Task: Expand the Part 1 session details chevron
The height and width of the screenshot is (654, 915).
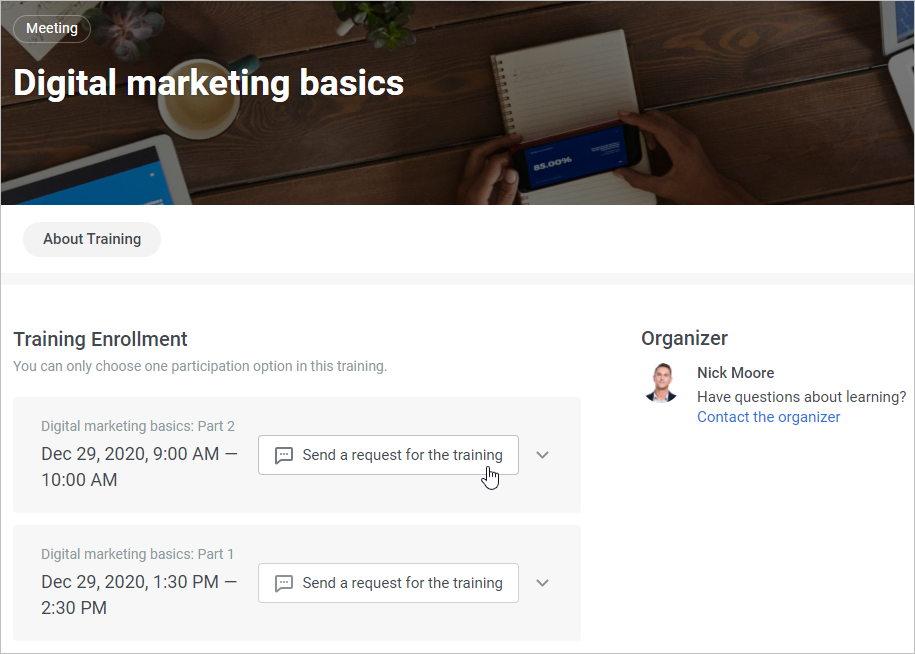Action: (542, 583)
